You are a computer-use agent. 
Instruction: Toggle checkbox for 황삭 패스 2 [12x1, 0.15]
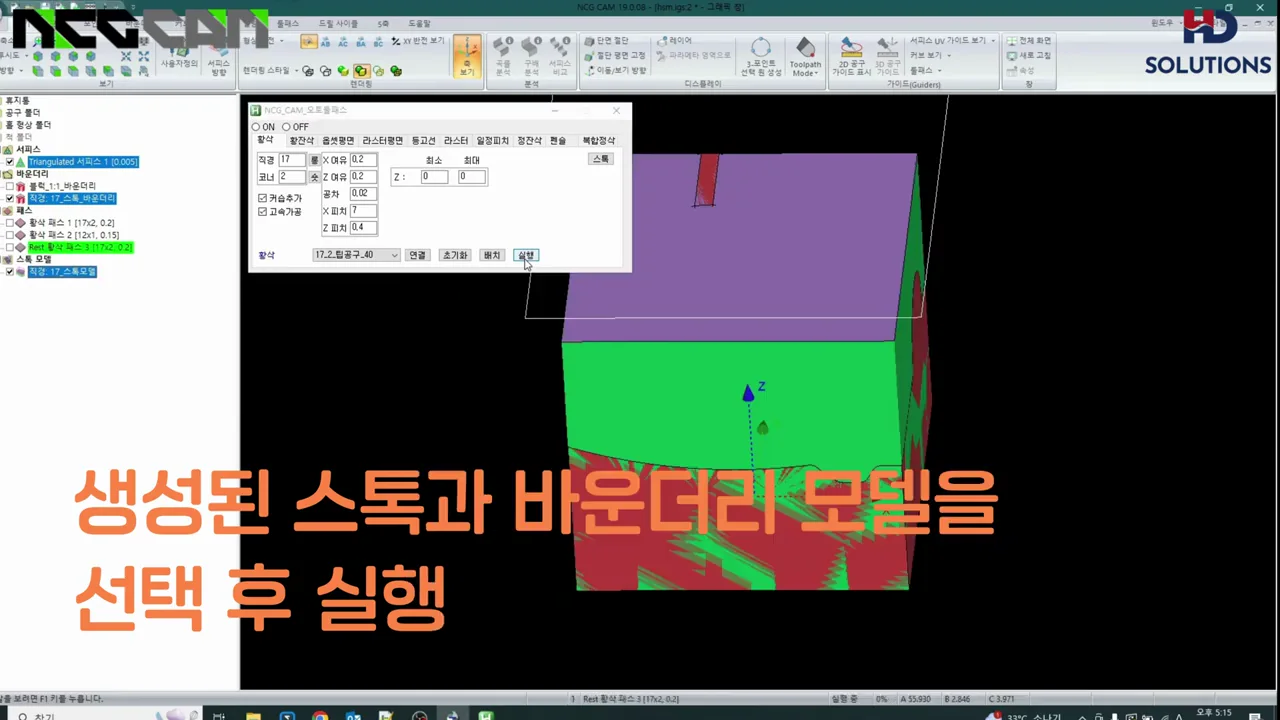tap(10, 235)
